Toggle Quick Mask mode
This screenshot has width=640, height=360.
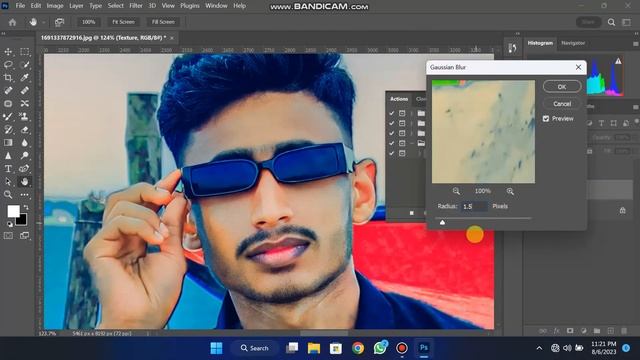coord(8,236)
